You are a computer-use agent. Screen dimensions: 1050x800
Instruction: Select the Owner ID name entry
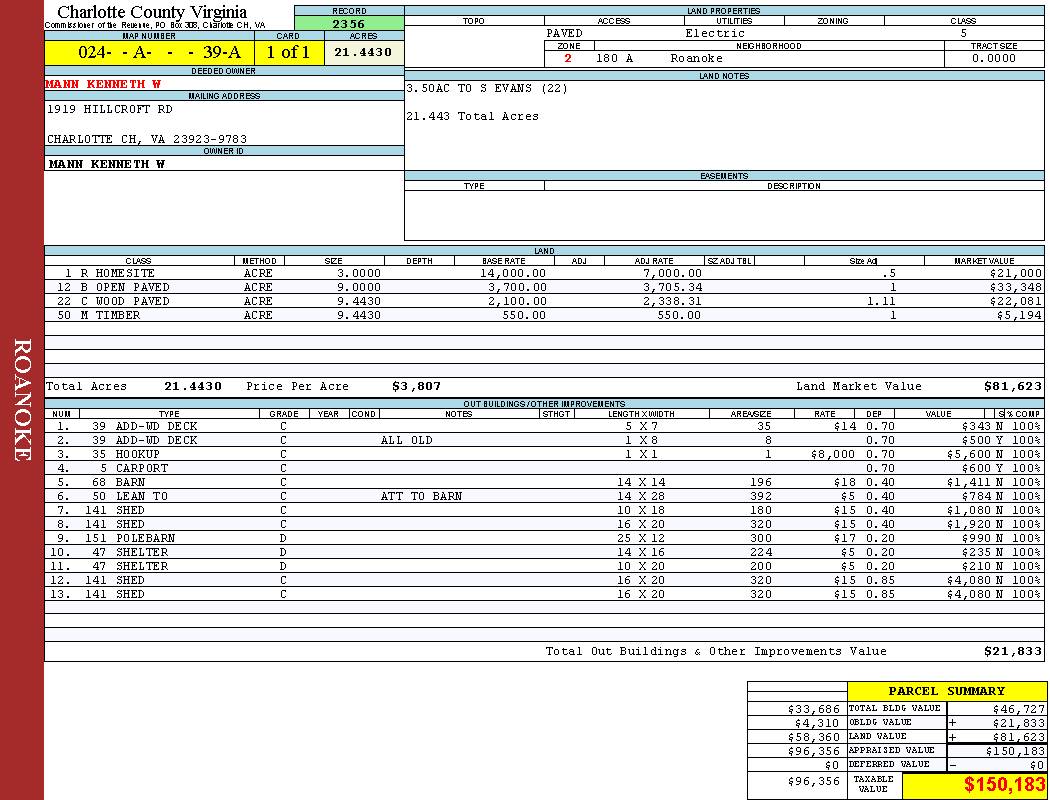(x=107, y=163)
